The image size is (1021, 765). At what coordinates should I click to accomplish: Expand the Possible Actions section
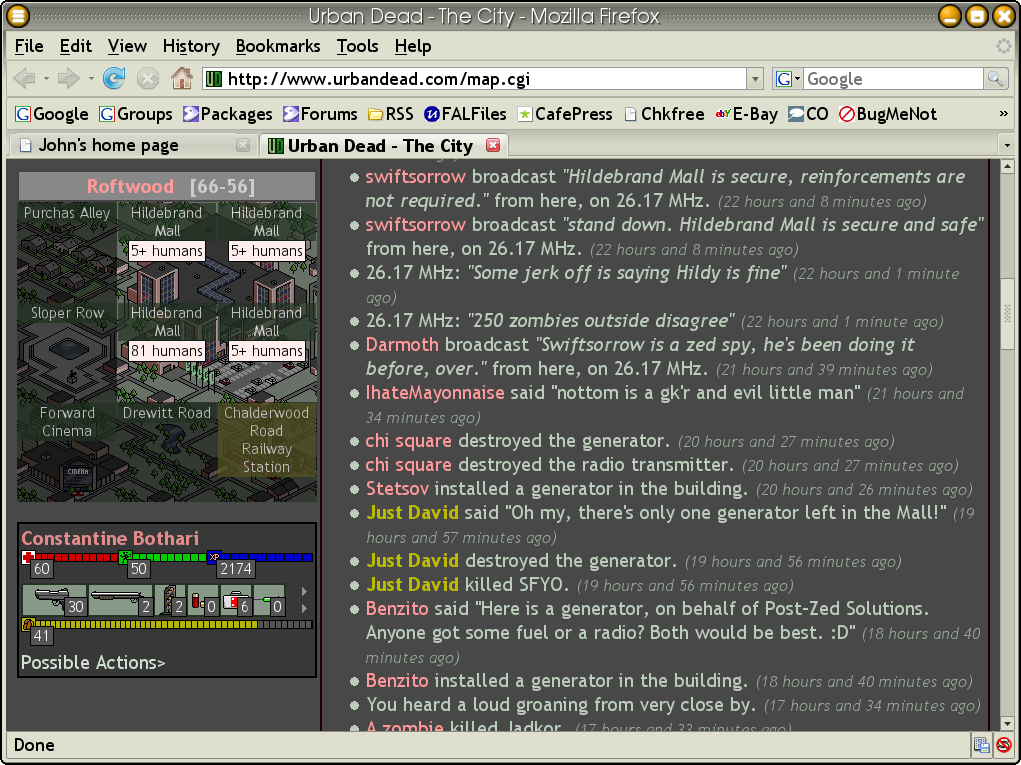[93, 662]
